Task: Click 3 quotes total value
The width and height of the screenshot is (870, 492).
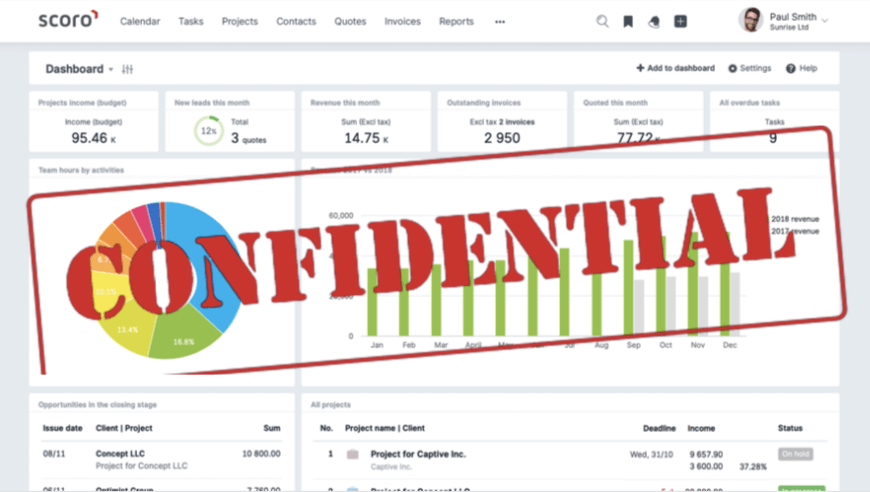Action: (249, 139)
